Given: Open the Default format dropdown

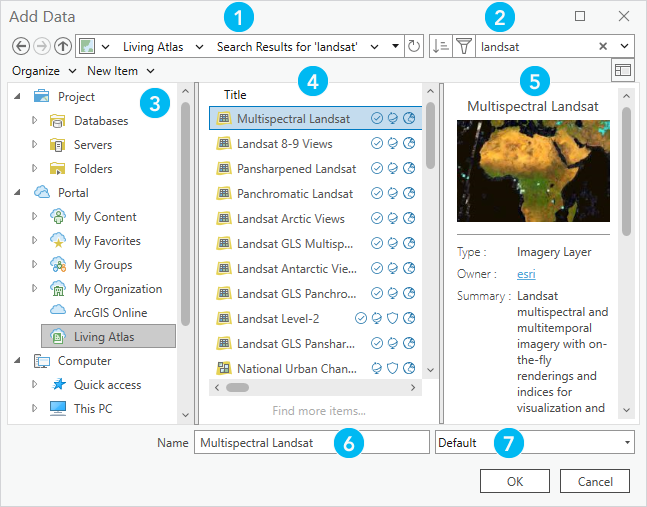Looking at the screenshot, I should [x=534, y=442].
